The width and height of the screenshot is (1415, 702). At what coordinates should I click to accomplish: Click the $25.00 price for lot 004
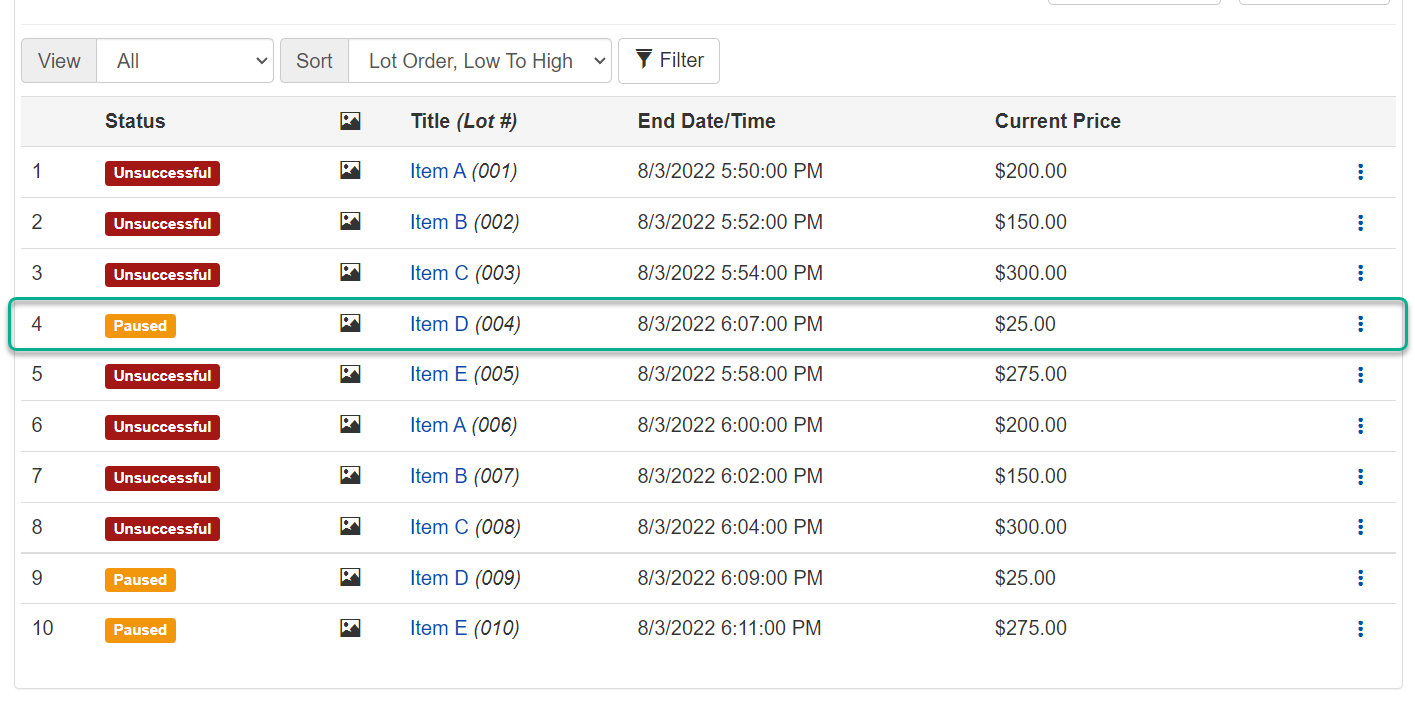click(x=1025, y=324)
